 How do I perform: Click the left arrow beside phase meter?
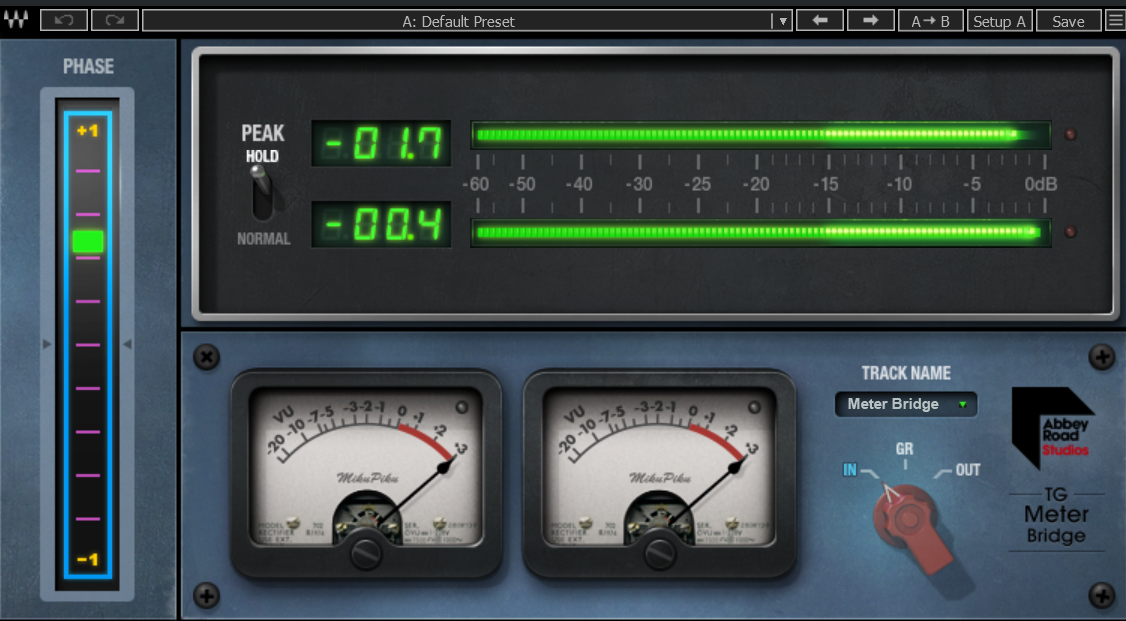tap(47, 345)
